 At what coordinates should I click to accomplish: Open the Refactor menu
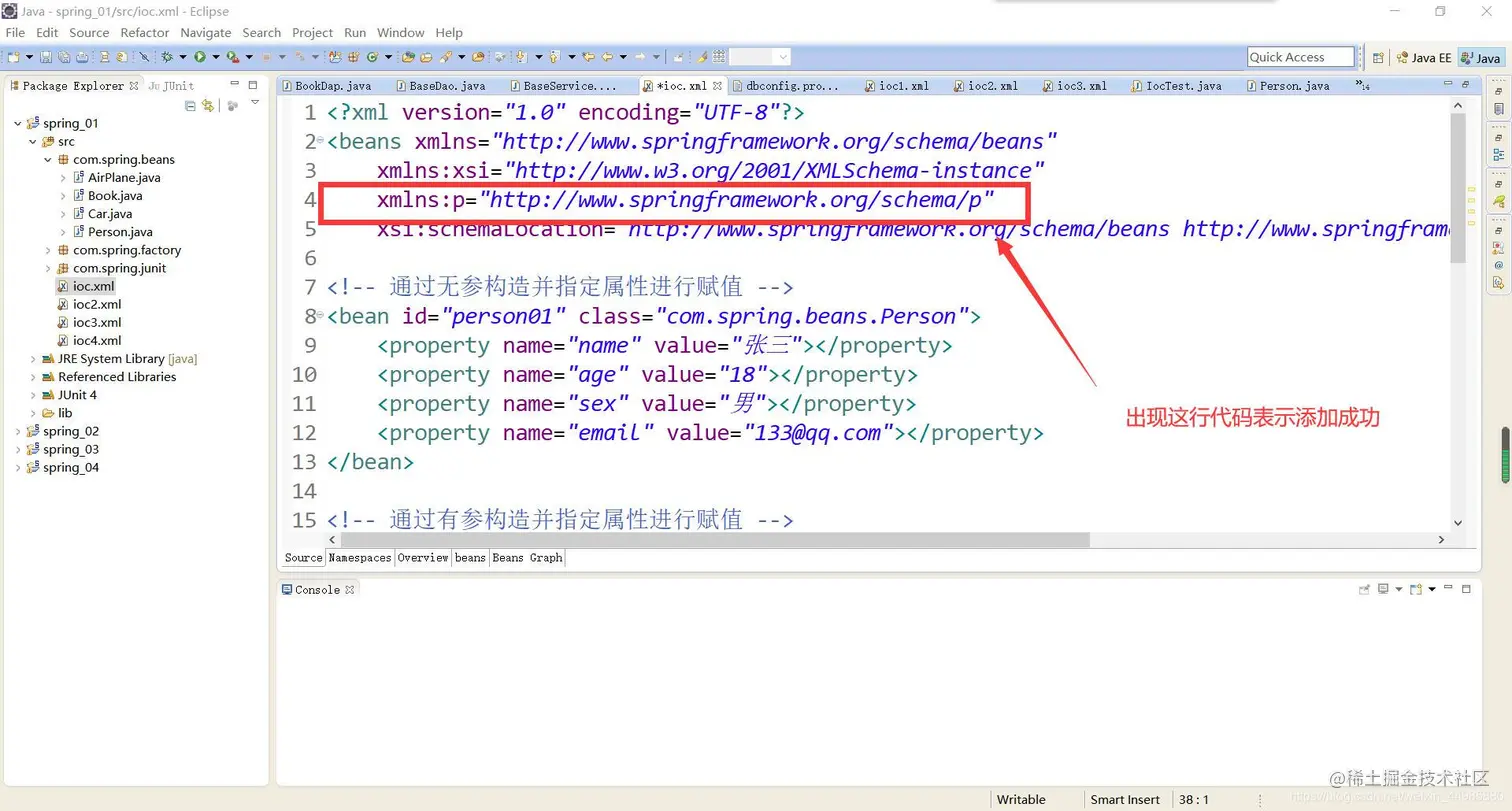tap(145, 33)
